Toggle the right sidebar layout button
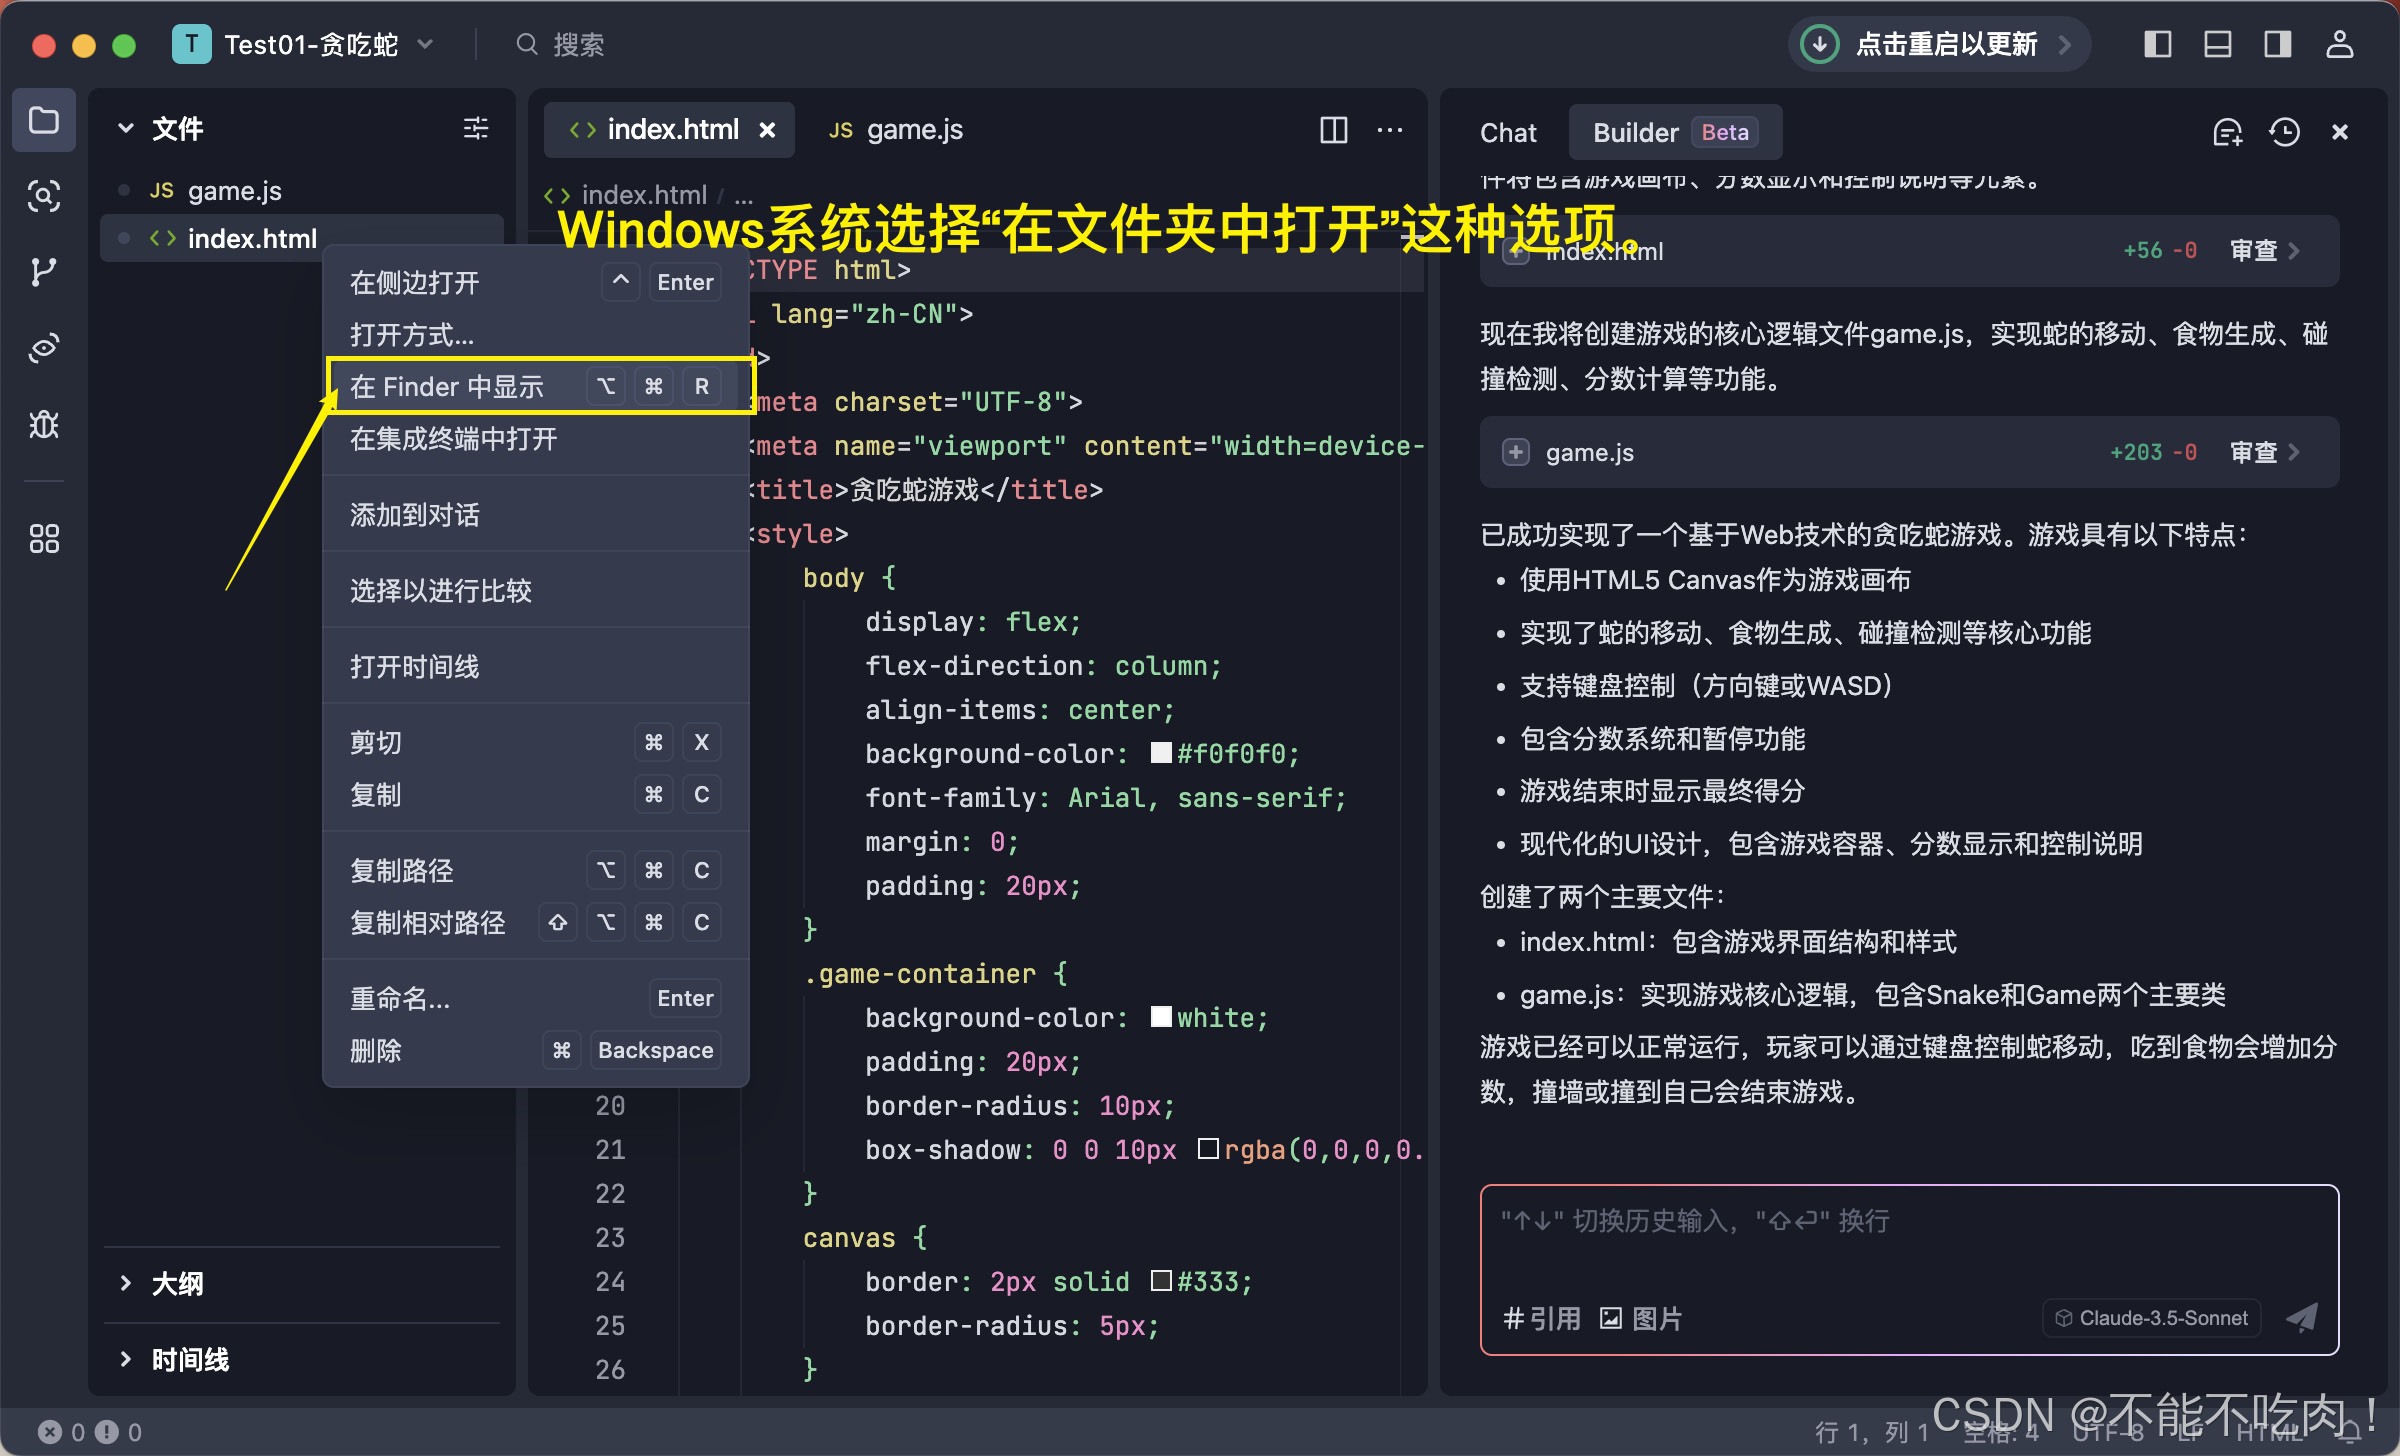Viewport: 2400px width, 1456px height. click(x=2277, y=45)
